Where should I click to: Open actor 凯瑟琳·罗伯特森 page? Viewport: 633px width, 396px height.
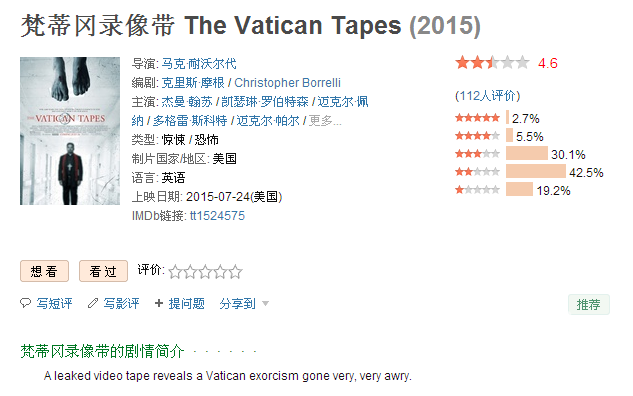pyautogui.click(x=265, y=102)
